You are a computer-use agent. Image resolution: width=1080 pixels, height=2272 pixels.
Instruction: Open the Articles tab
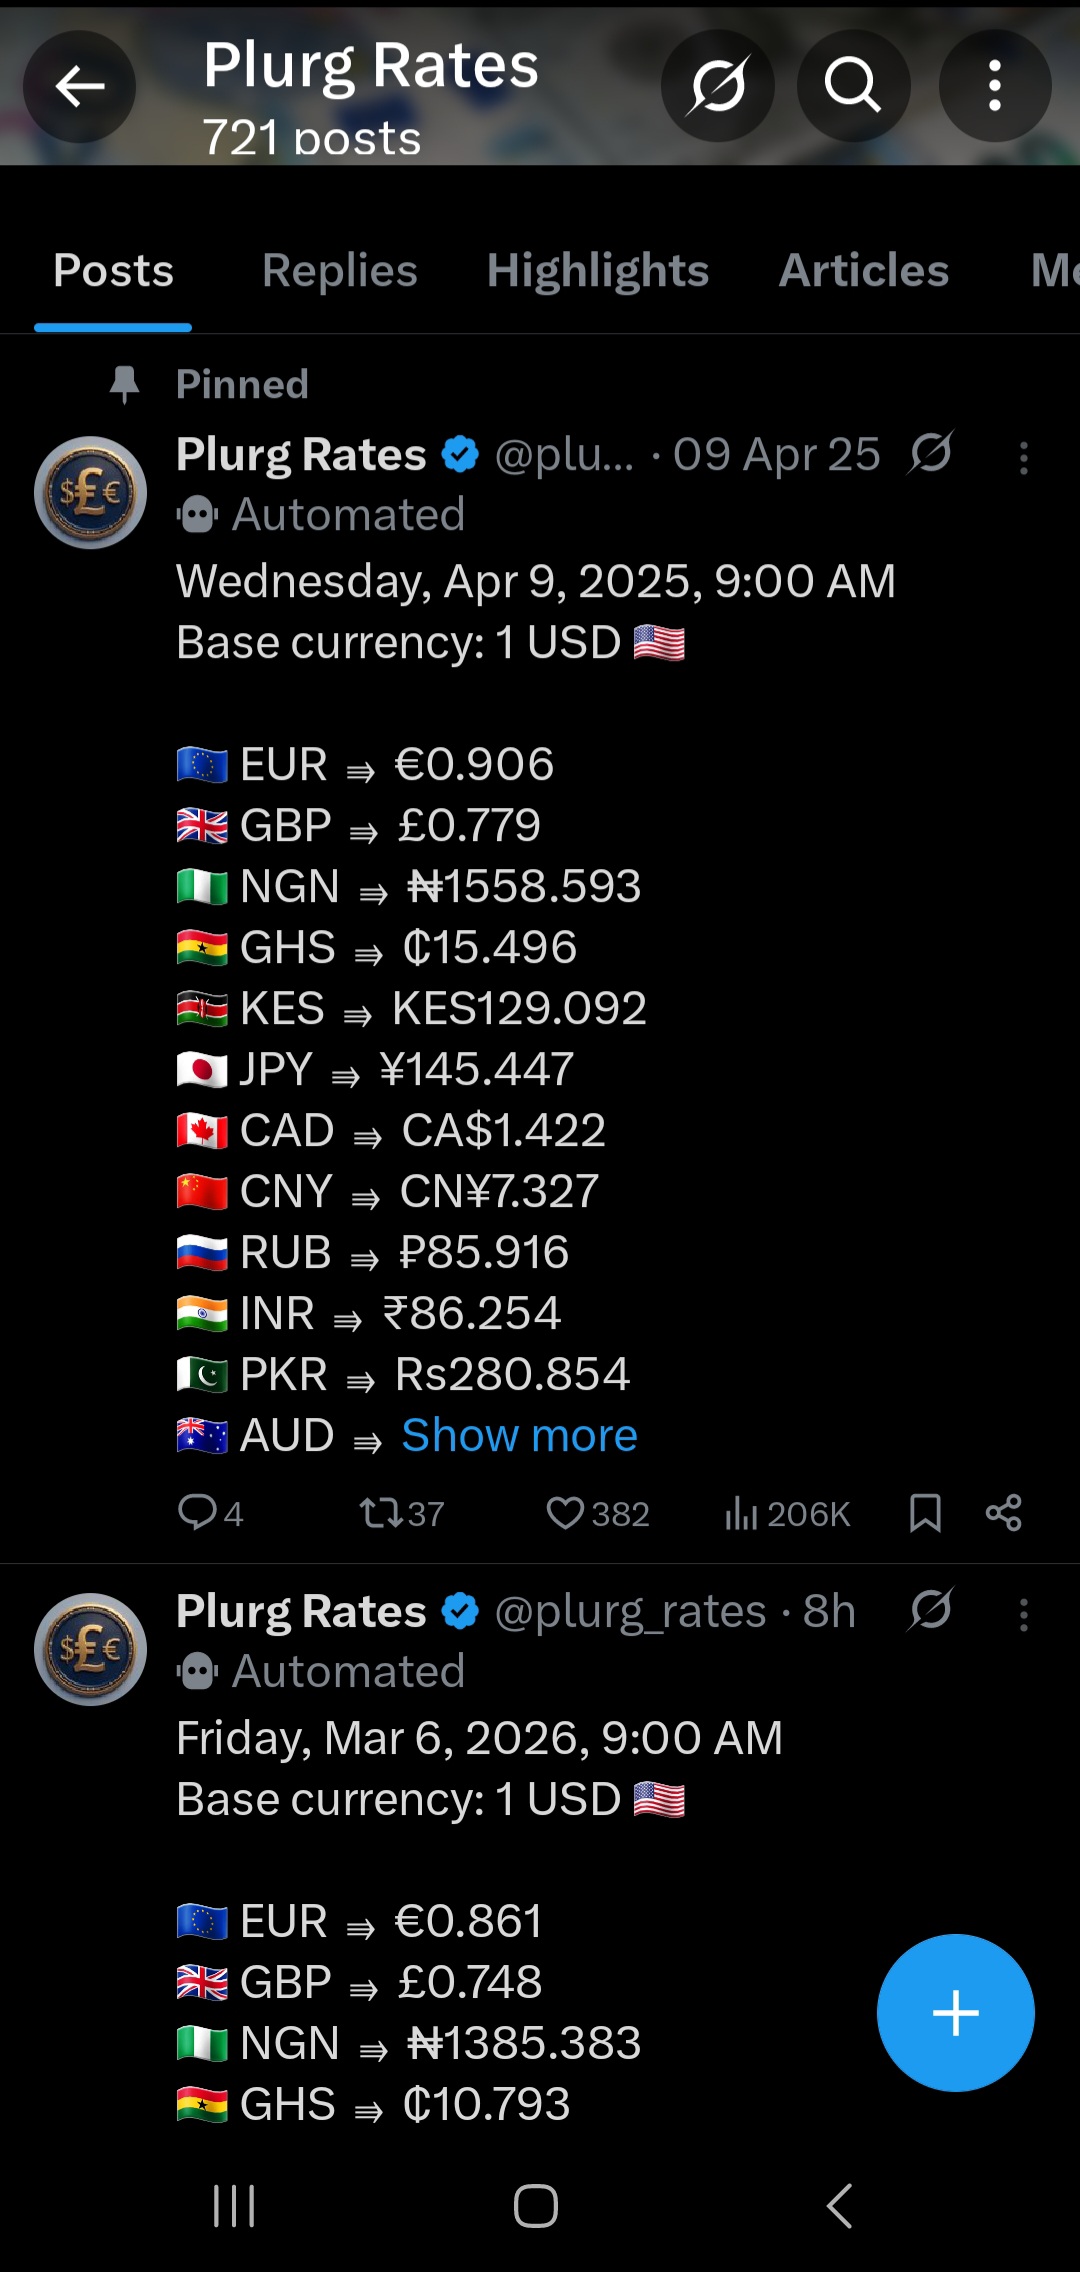pos(863,270)
